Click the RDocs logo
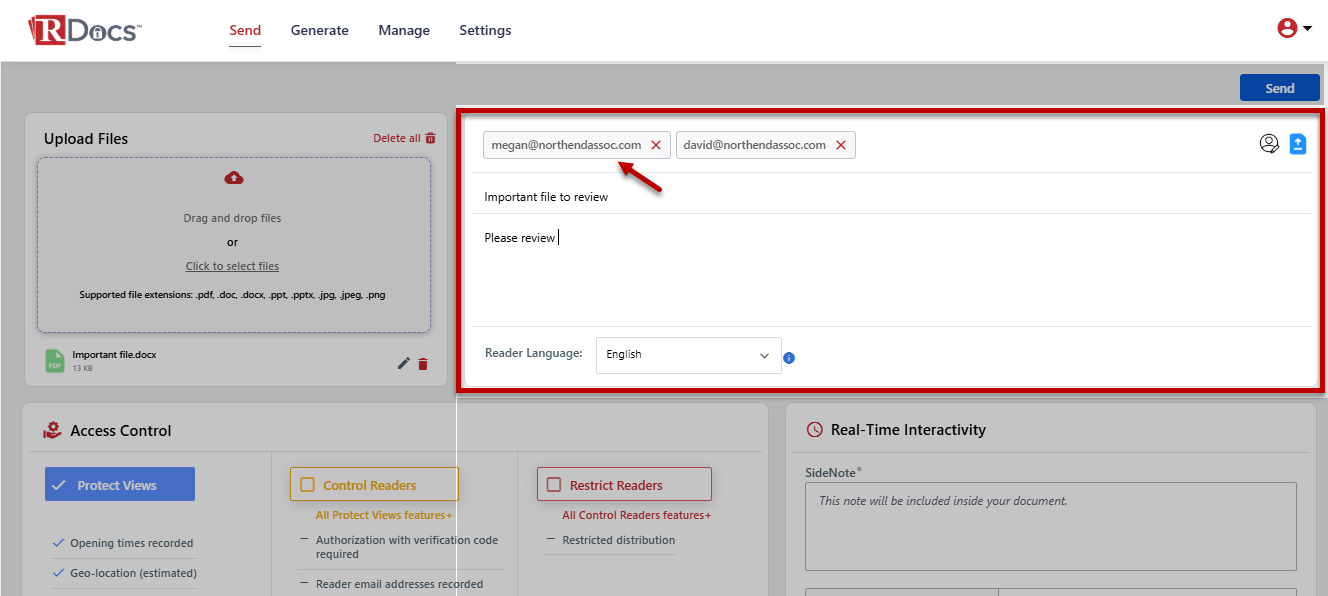Viewport: 1328px width, 596px height. pos(84,30)
